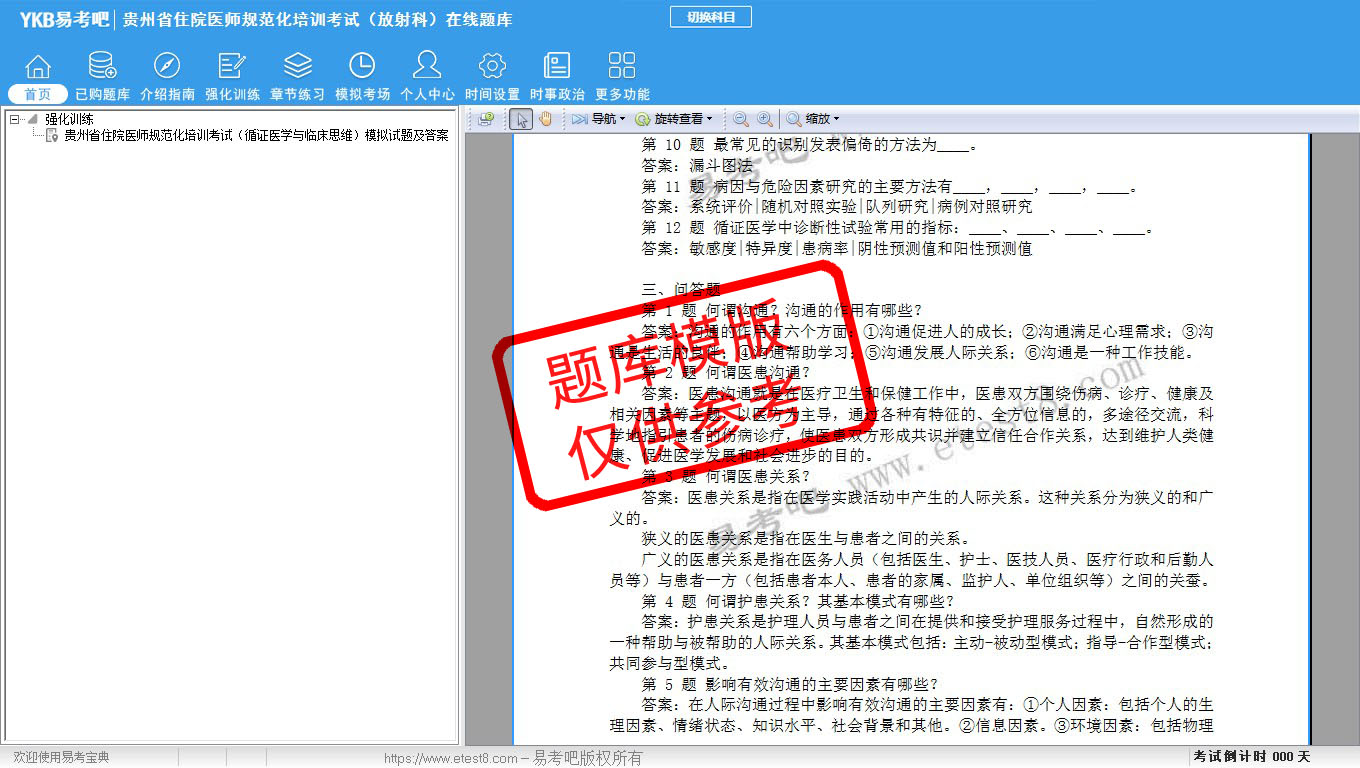Expand the 缩放 zoom dropdown
Image resolution: width=1360 pixels, height=768 pixels.
pyautogui.click(x=813, y=119)
